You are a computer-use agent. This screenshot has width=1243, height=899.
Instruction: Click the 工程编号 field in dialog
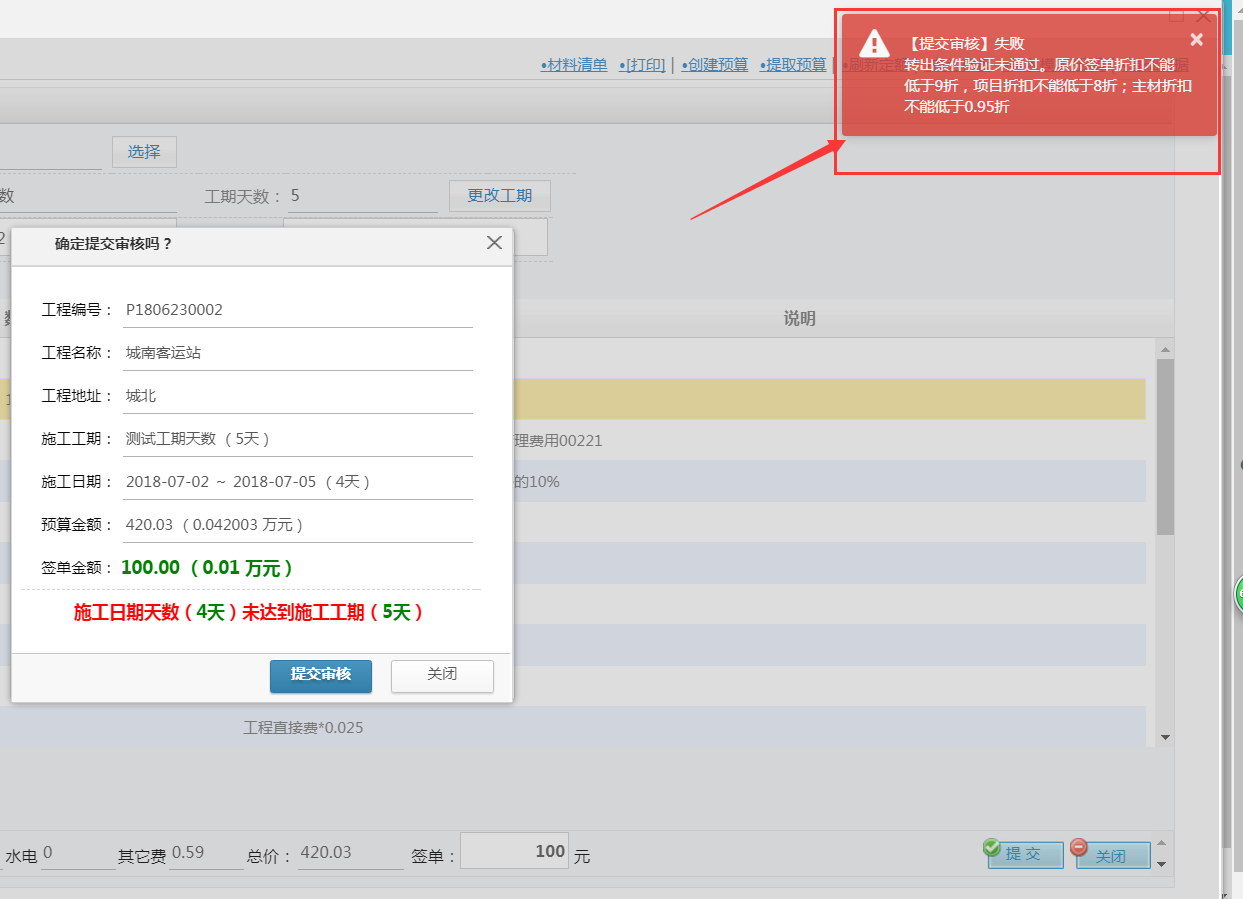(x=297, y=310)
